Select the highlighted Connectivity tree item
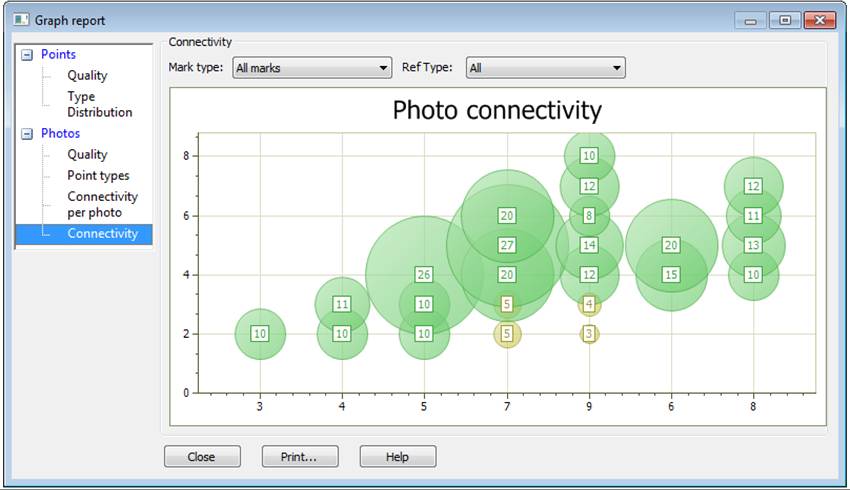 click(102, 234)
